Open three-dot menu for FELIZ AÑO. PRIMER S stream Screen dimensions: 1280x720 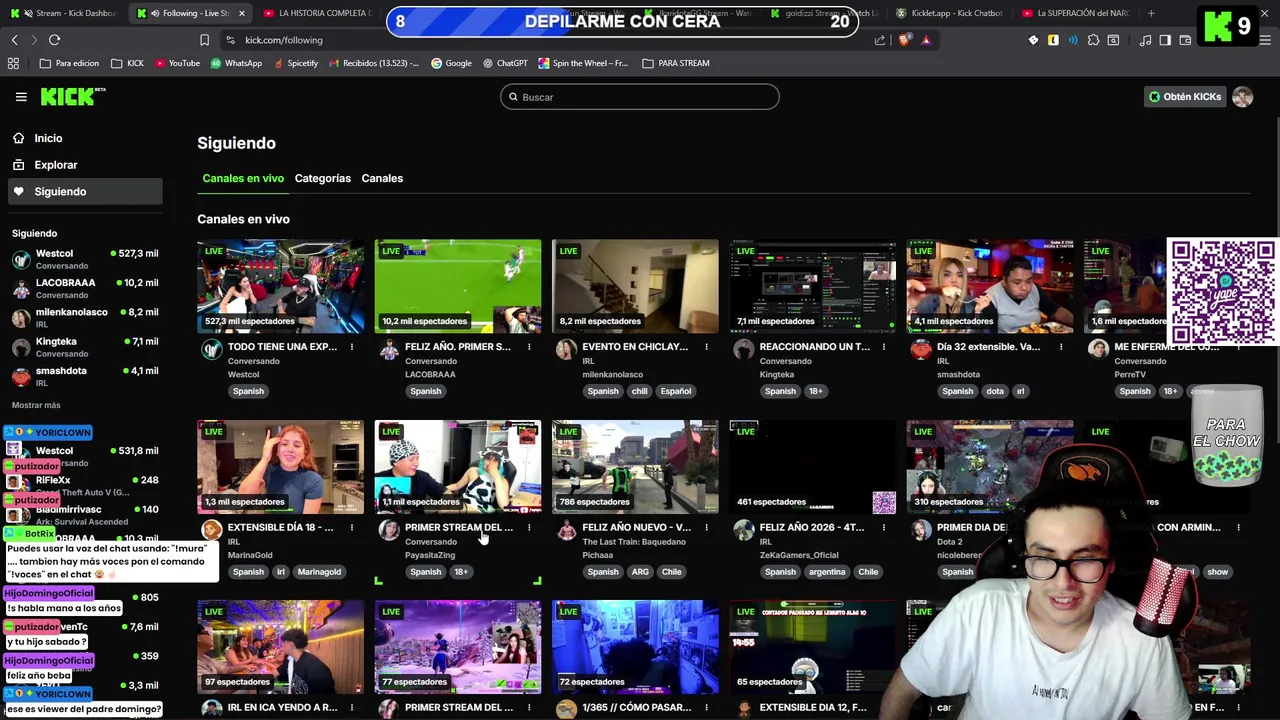point(529,347)
